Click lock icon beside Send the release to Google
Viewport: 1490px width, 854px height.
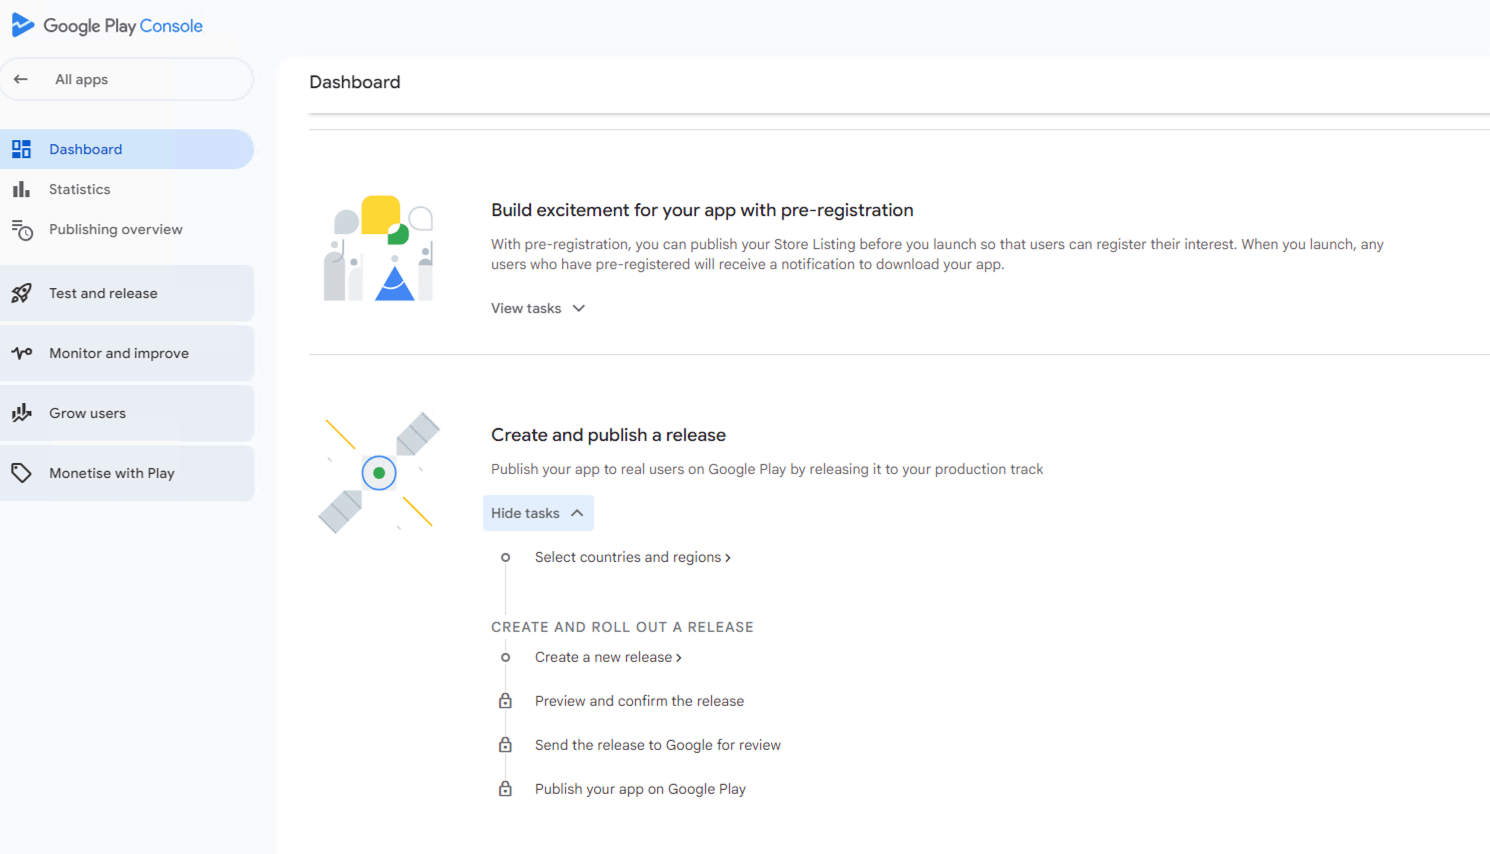(x=505, y=745)
